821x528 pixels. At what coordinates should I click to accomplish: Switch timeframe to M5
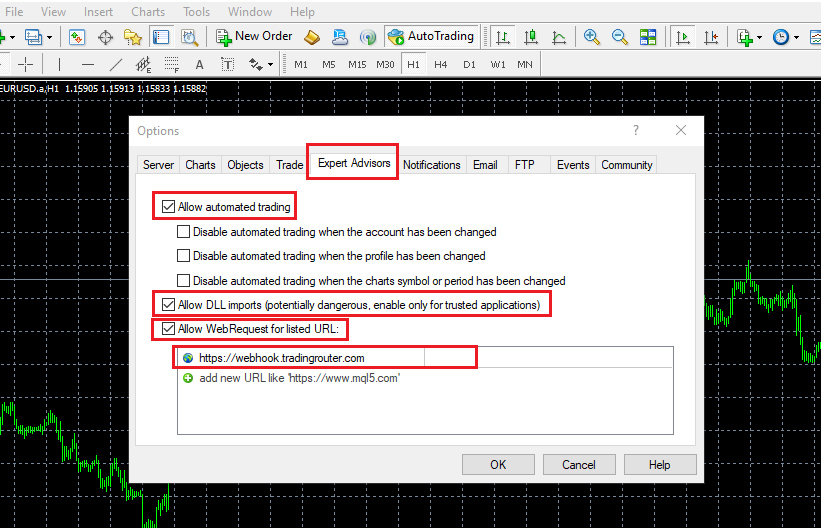[x=328, y=64]
